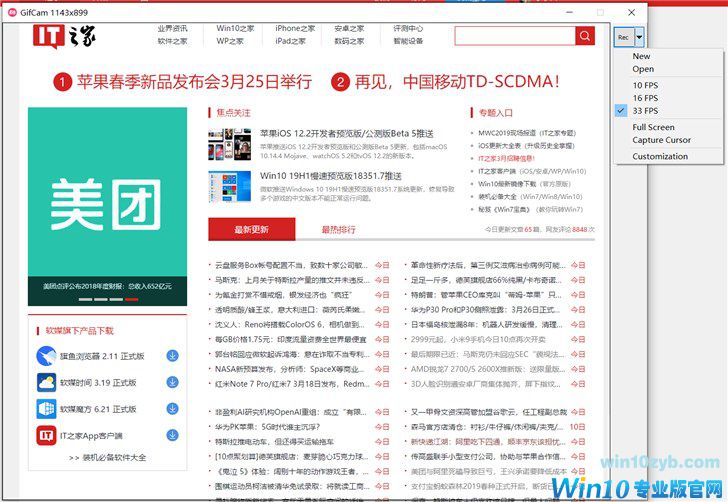This screenshot has width=728, height=502.
Task: Toggle the Capture Cursor option
Action: click(x=661, y=140)
